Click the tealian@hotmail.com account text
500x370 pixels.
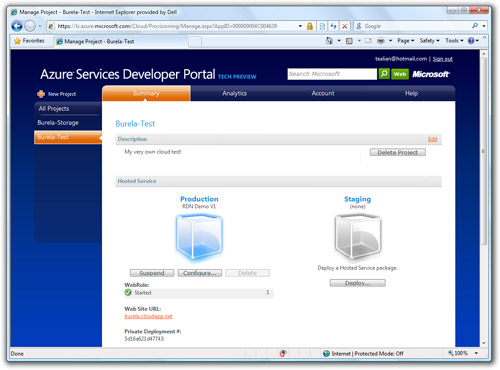point(401,59)
